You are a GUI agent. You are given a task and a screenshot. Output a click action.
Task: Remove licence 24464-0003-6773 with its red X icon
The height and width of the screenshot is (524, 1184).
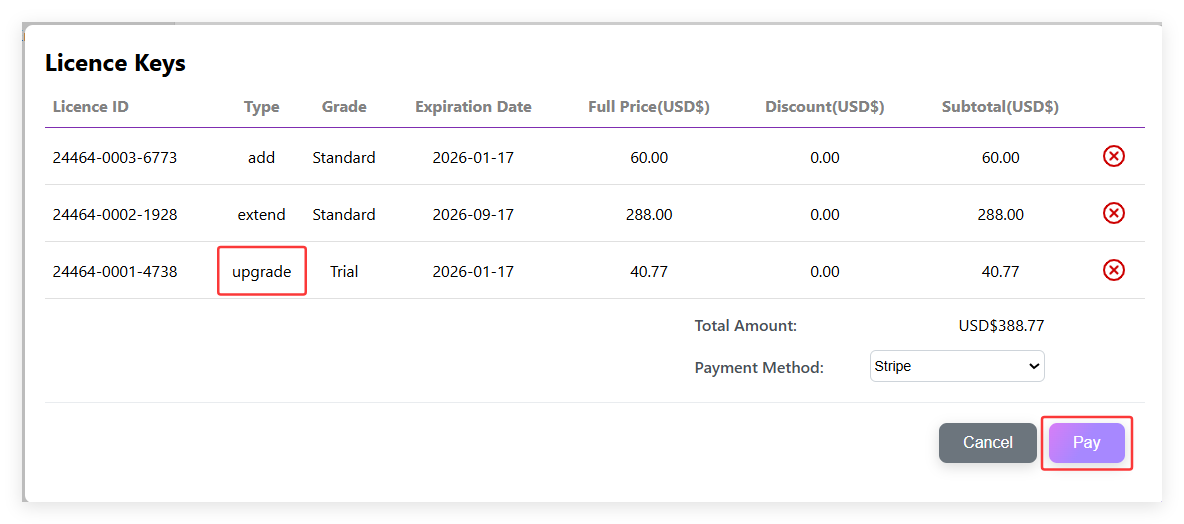[1113, 156]
